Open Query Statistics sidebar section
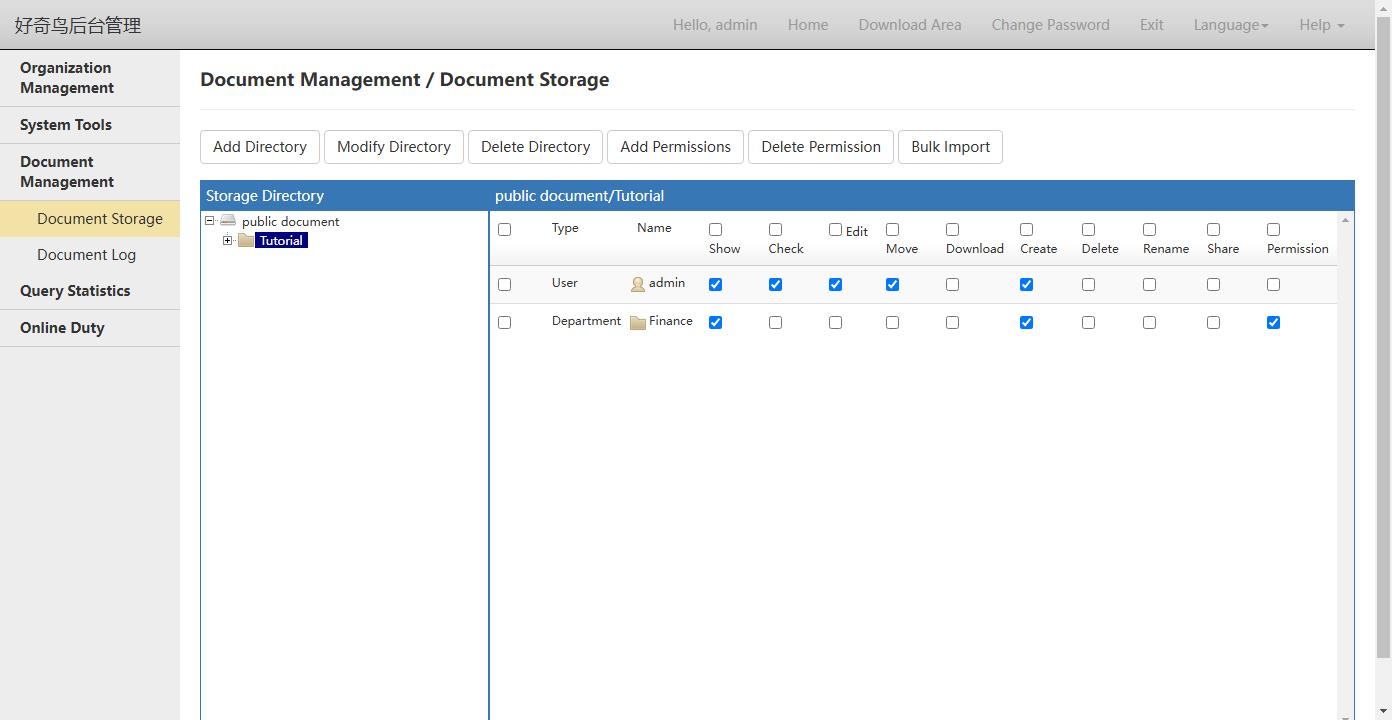 (x=75, y=291)
